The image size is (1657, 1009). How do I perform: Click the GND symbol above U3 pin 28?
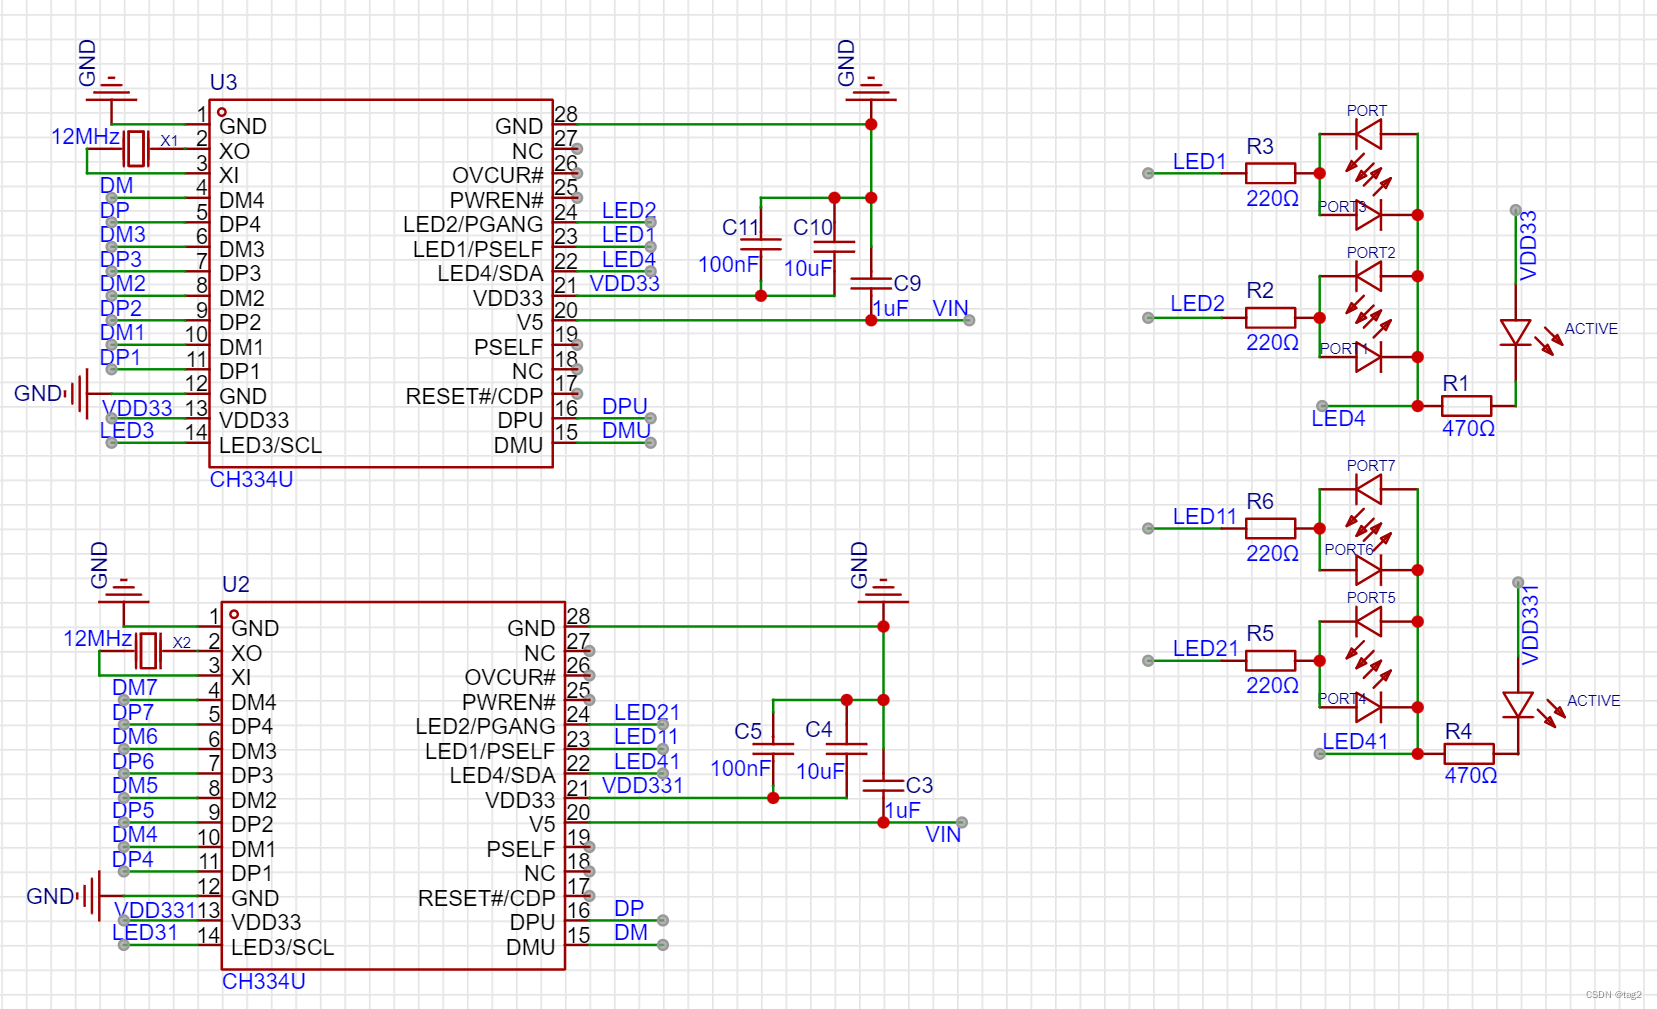(x=871, y=88)
